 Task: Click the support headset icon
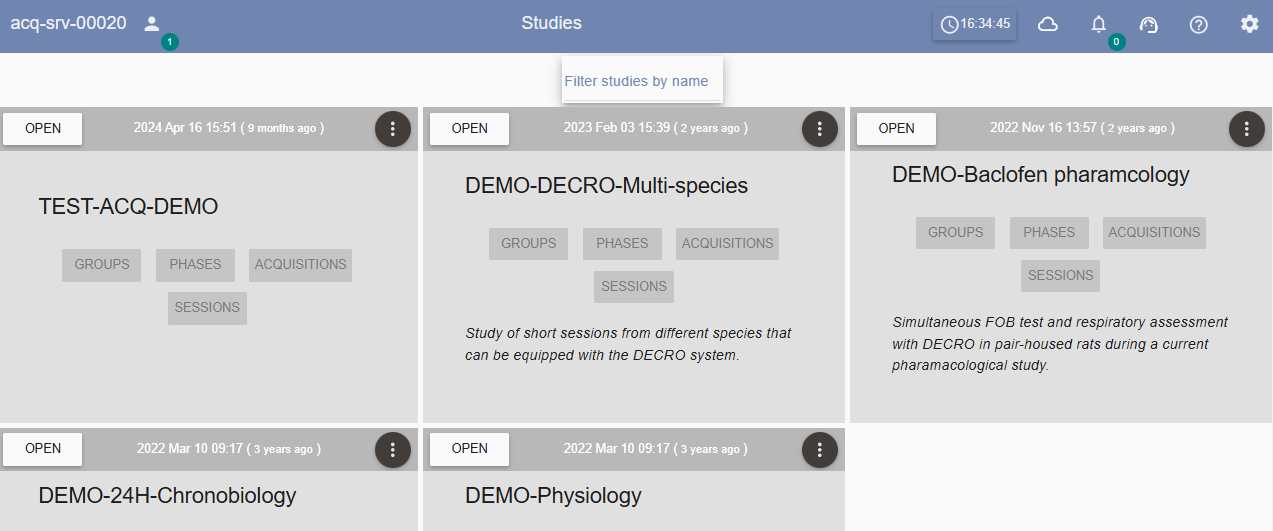point(1149,24)
